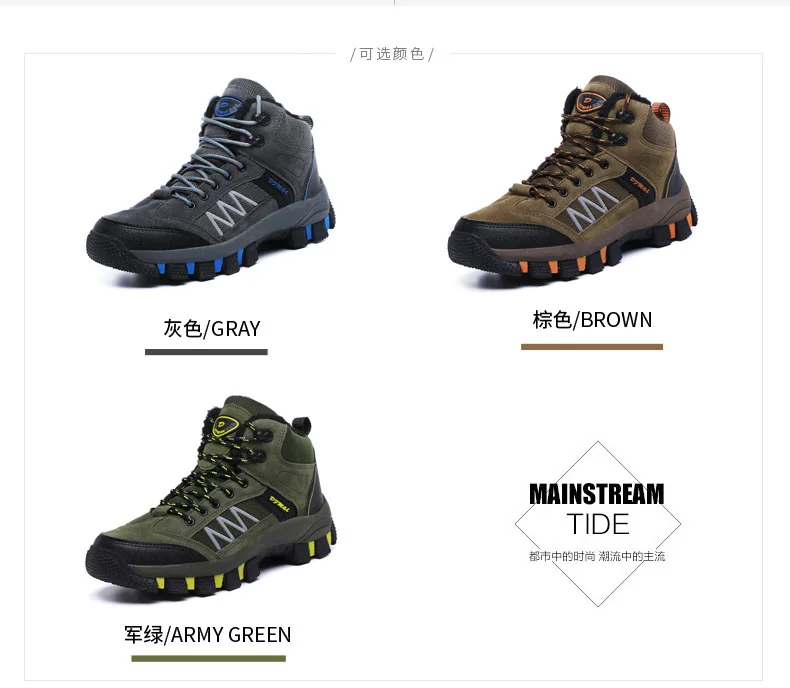The image size is (790, 688).
Task: Click the 可选颜色 section heading
Action: (x=392, y=54)
